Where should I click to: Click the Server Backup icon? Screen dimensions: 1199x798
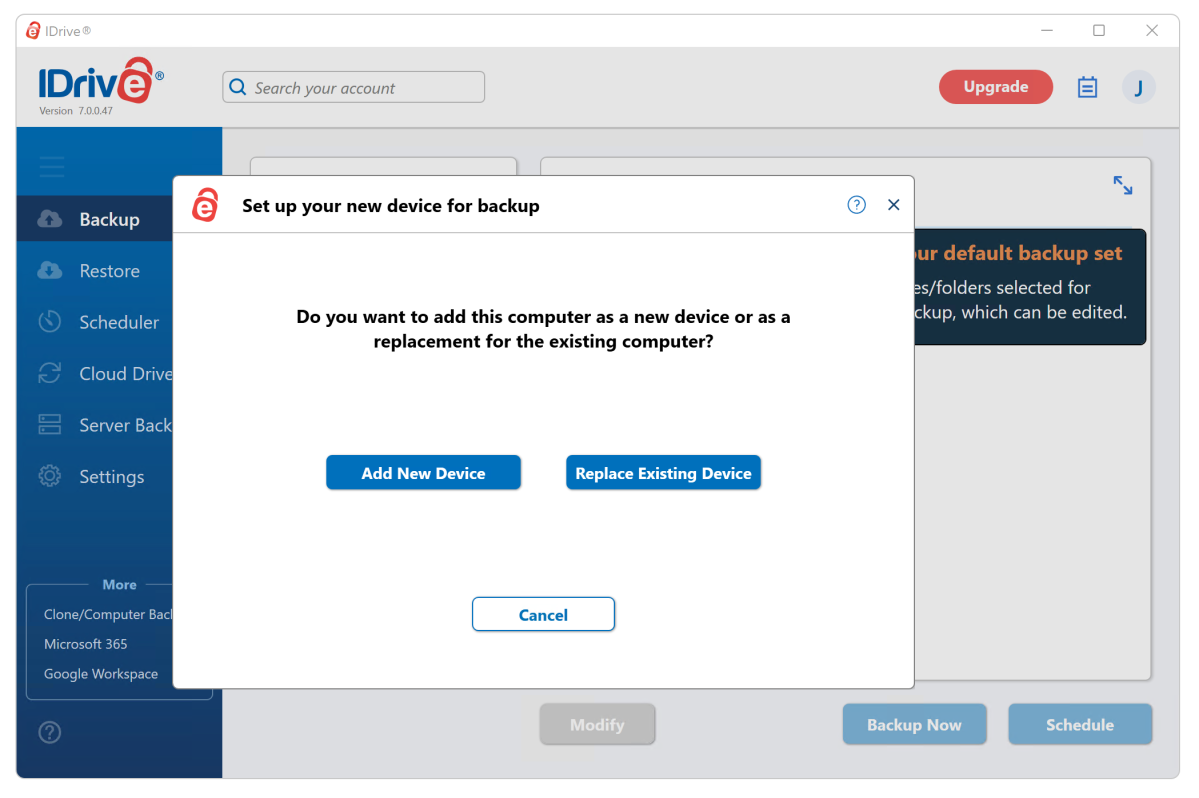[x=50, y=424]
